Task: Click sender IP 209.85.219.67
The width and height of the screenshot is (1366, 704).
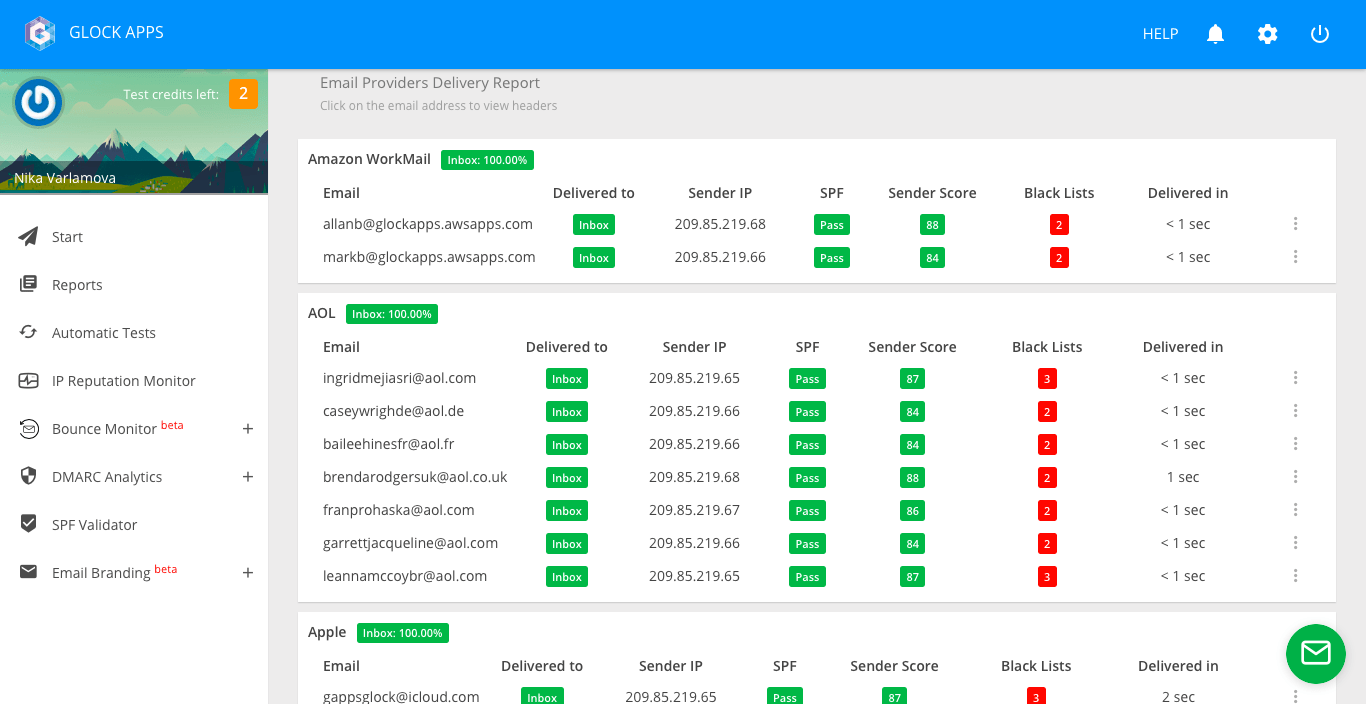Action: (x=694, y=510)
